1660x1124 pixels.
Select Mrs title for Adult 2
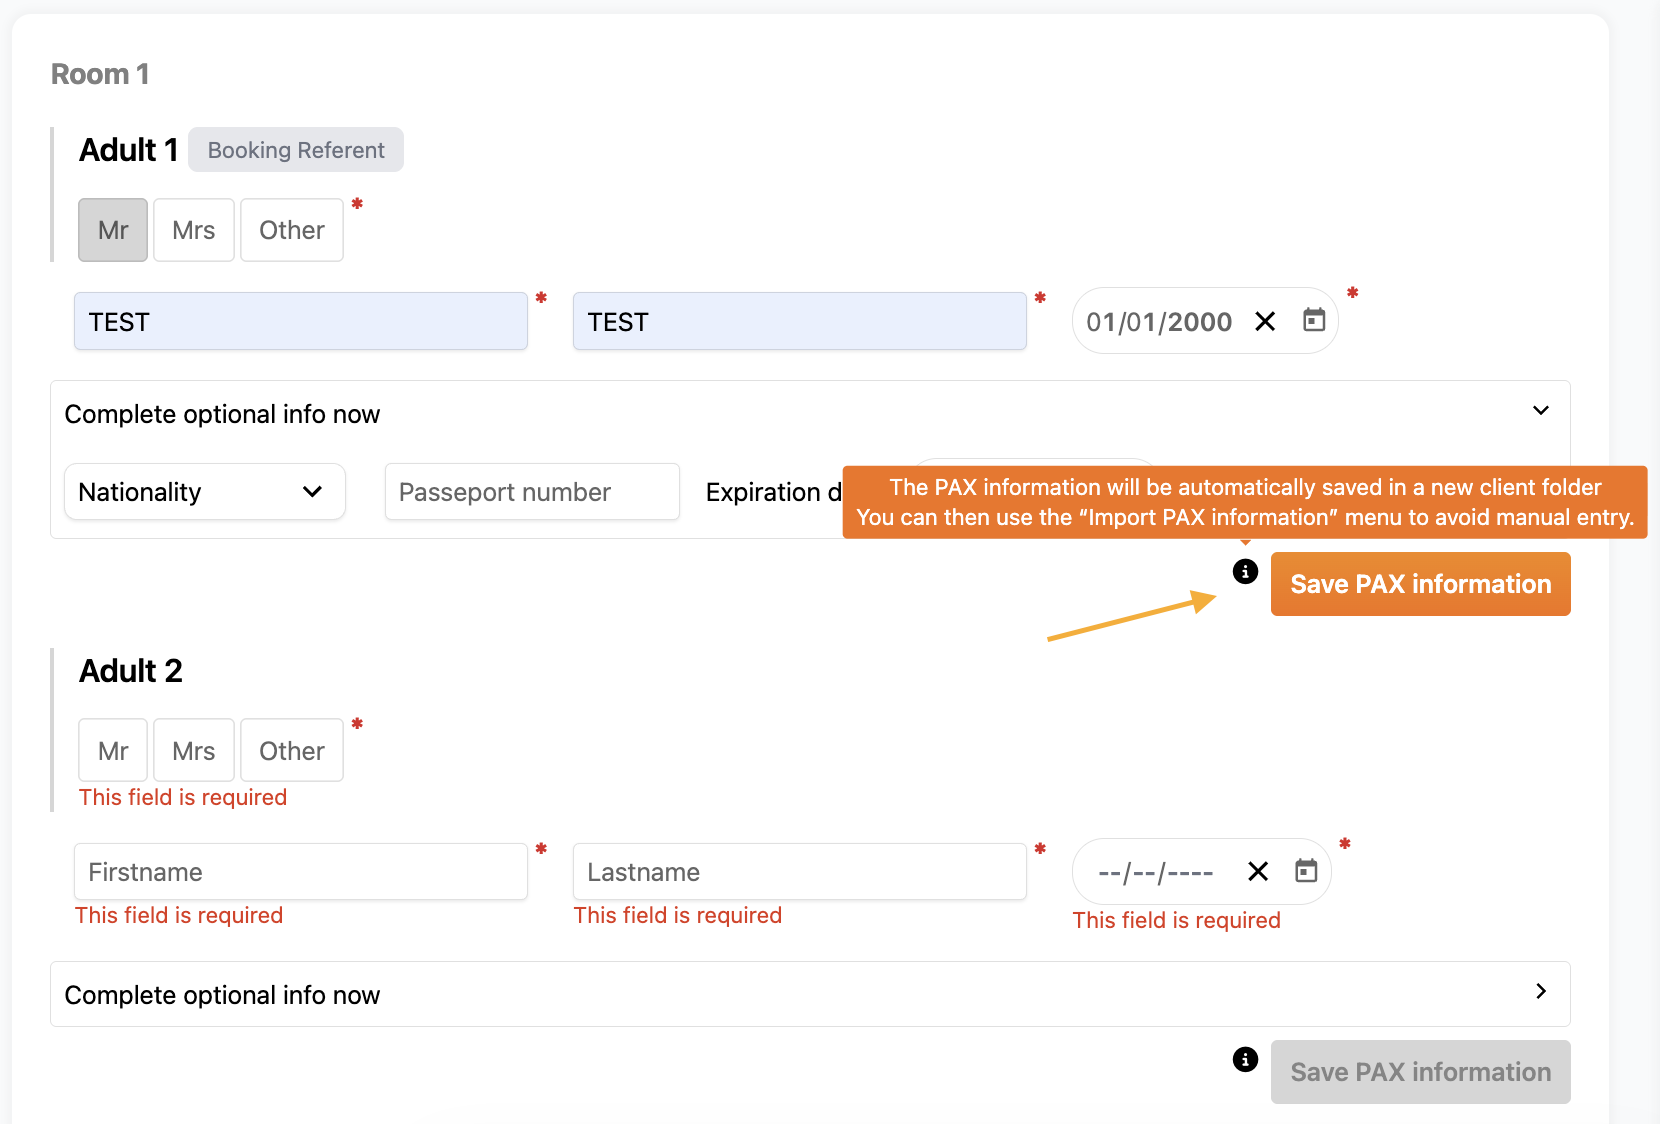tap(193, 751)
